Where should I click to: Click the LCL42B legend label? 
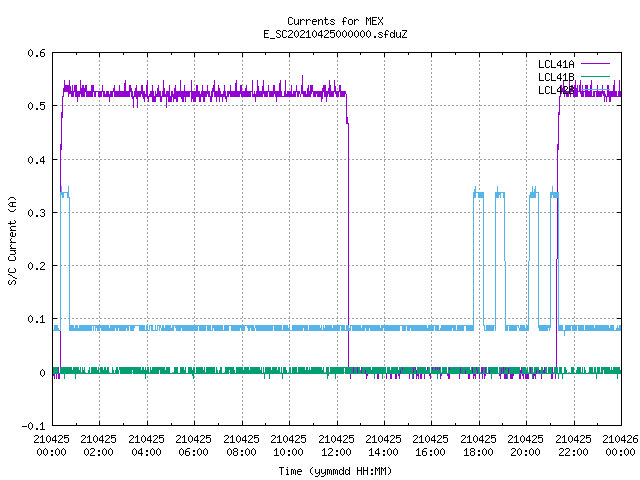click(x=556, y=90)
